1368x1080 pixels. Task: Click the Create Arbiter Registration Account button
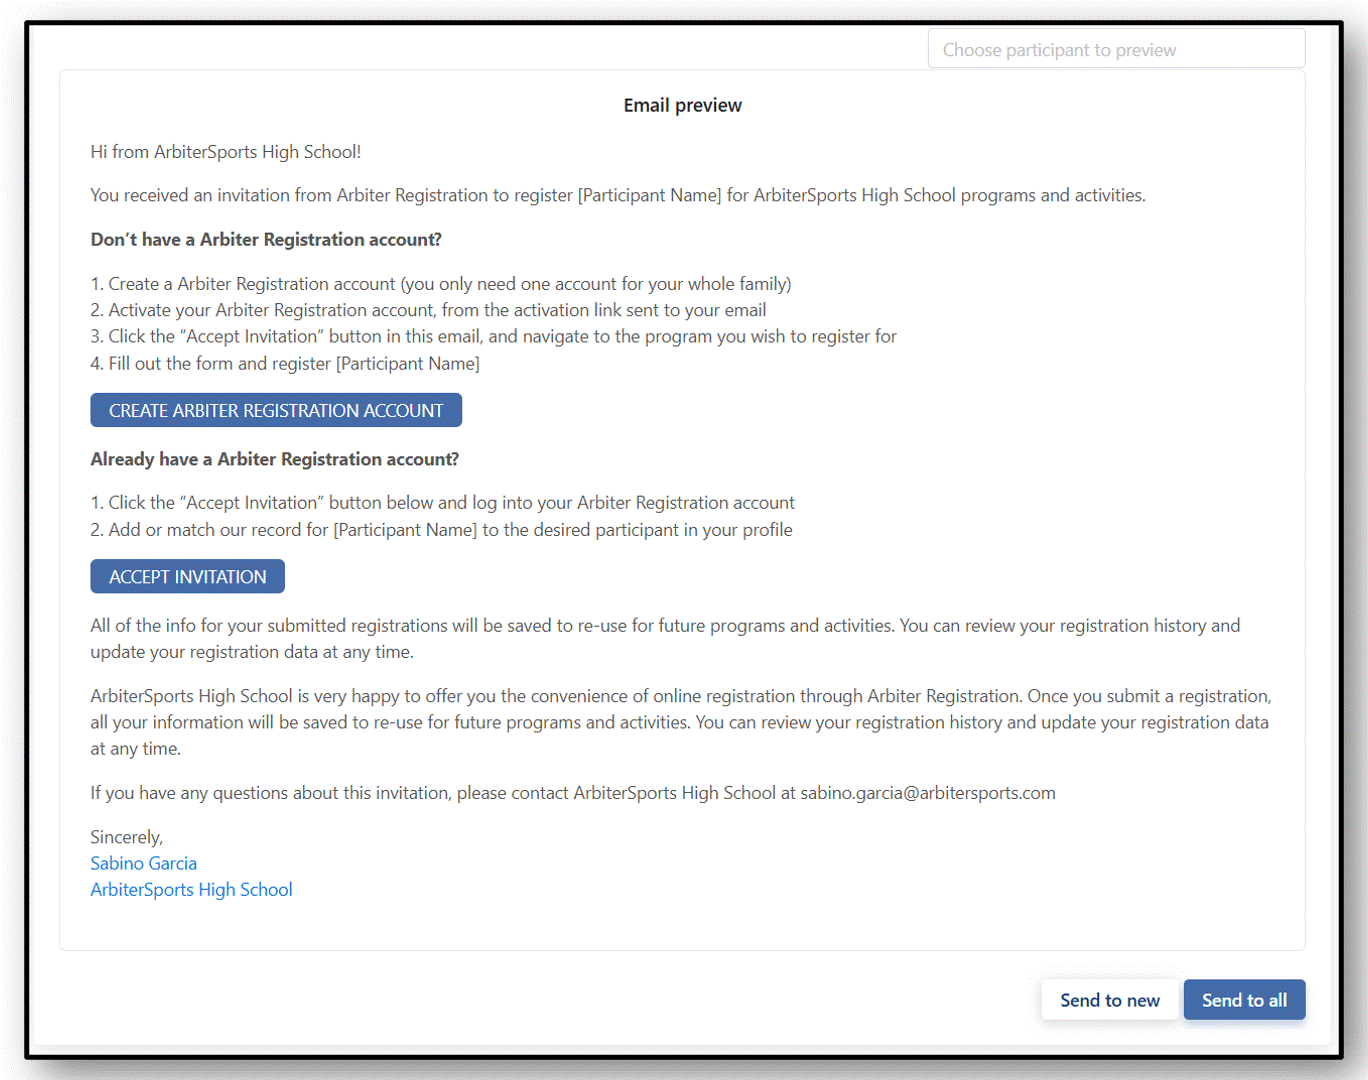coord(276,410)
